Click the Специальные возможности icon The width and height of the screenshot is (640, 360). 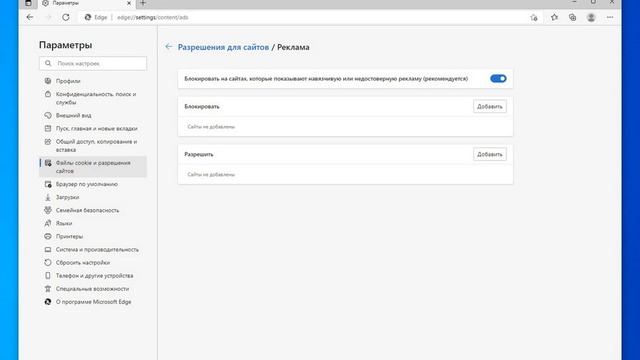[48, 289]
